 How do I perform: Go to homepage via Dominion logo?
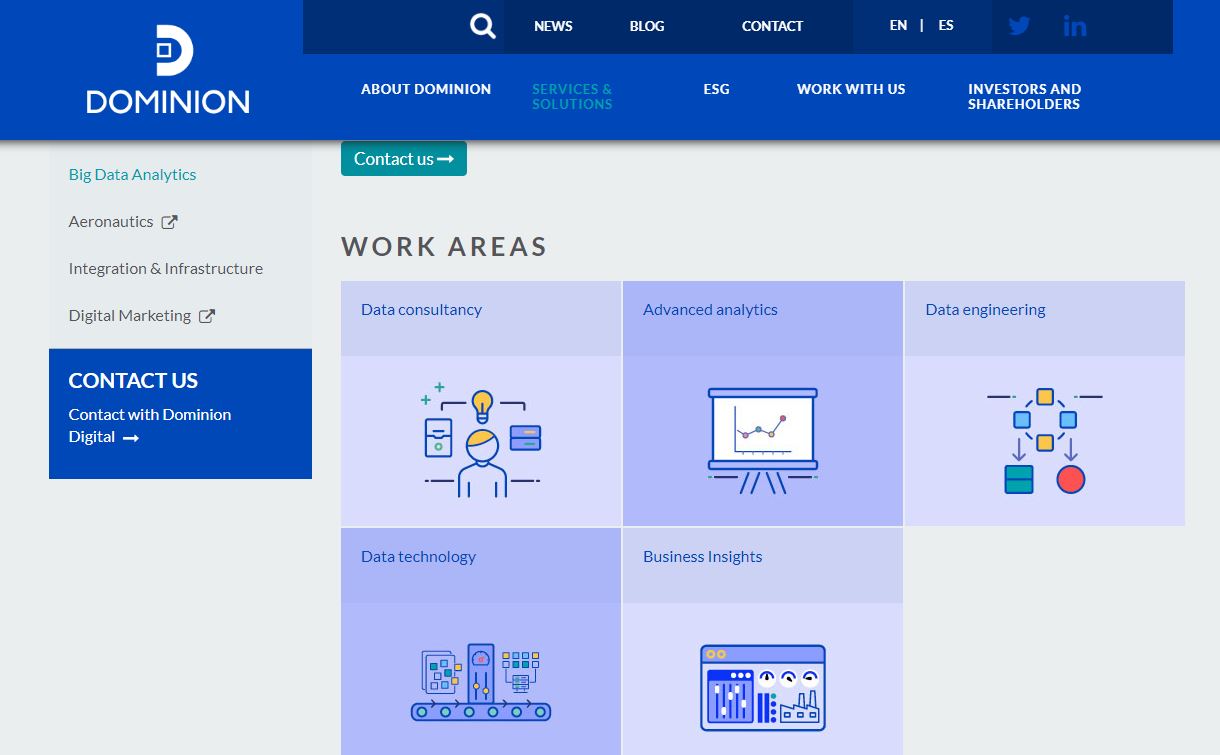(x=168, y=70)
